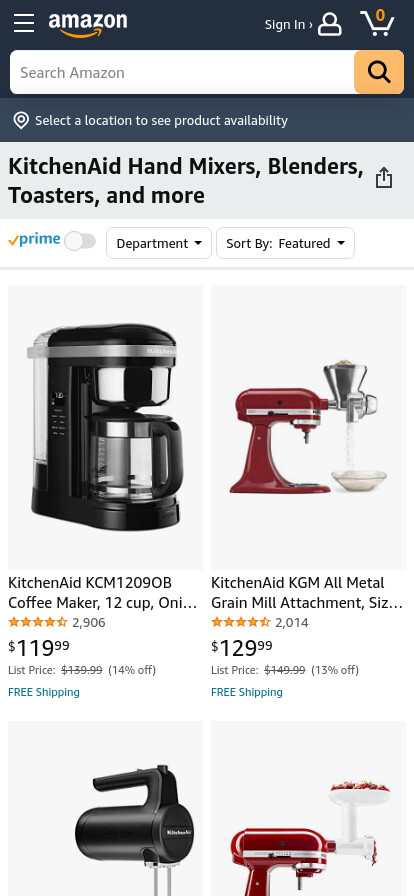Open the Sort By Featured dropdown
The image size is (414, 896).
click(x=285, y=243)
